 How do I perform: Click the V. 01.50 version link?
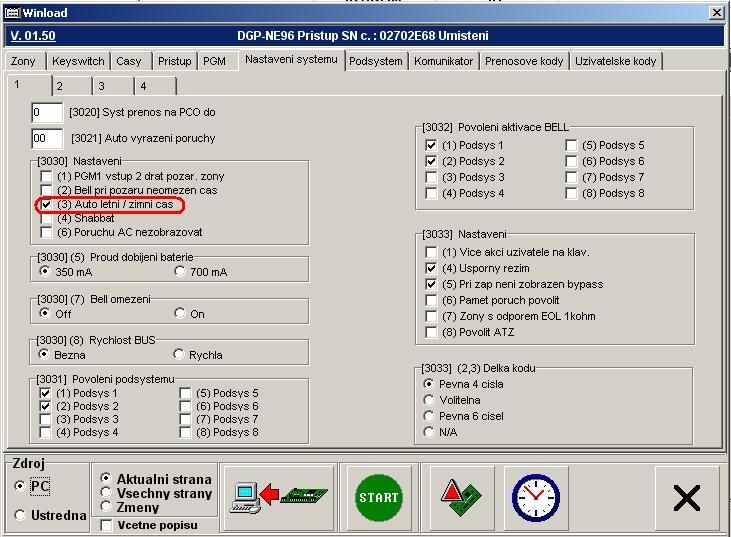(33, 36)
